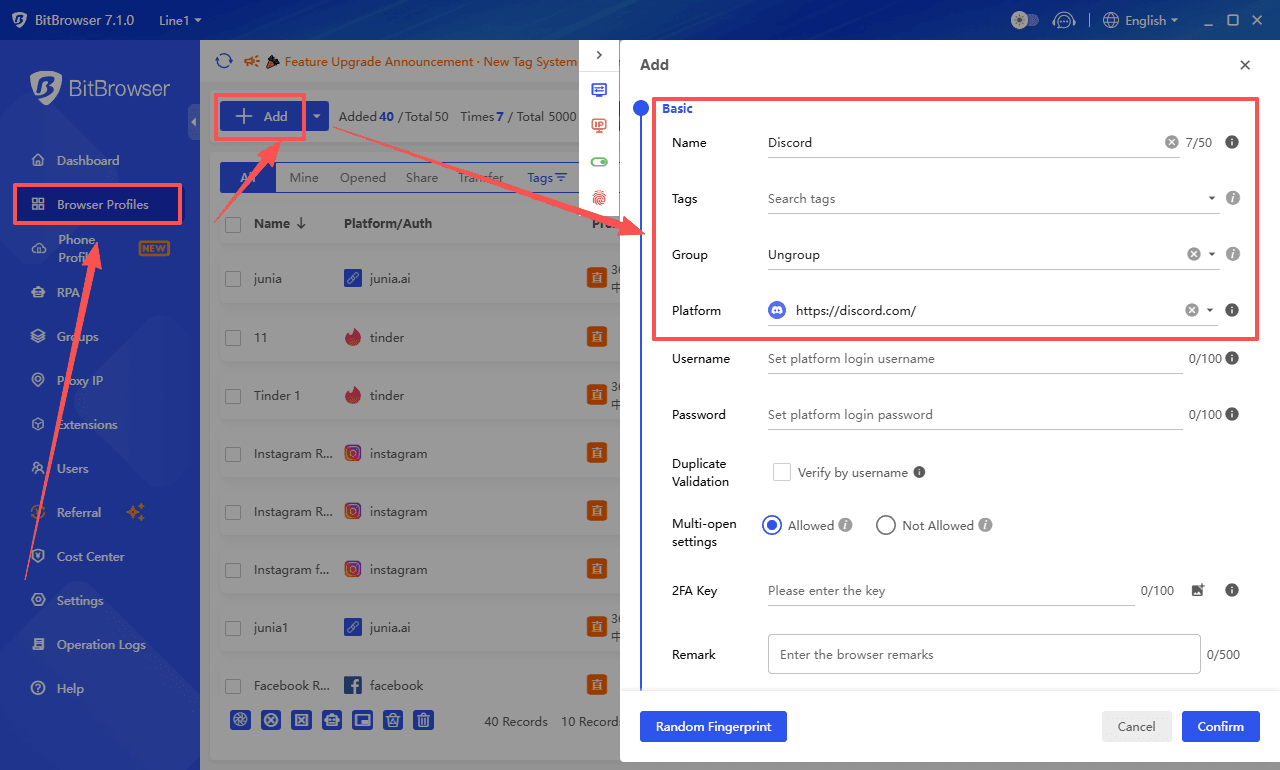Viewport: 1280px width, 770px height.
Task: Click the window arrange icon in batch toolbar
Action: [362, 719]
